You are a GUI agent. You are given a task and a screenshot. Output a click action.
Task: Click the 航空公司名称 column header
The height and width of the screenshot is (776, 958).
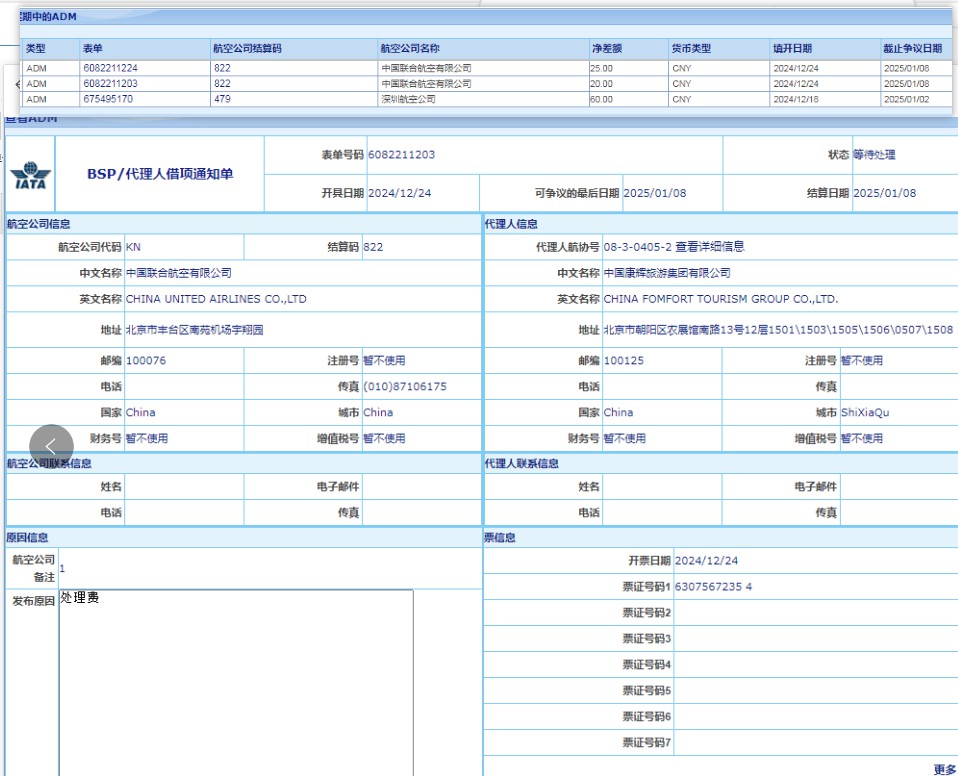[410, 49]
